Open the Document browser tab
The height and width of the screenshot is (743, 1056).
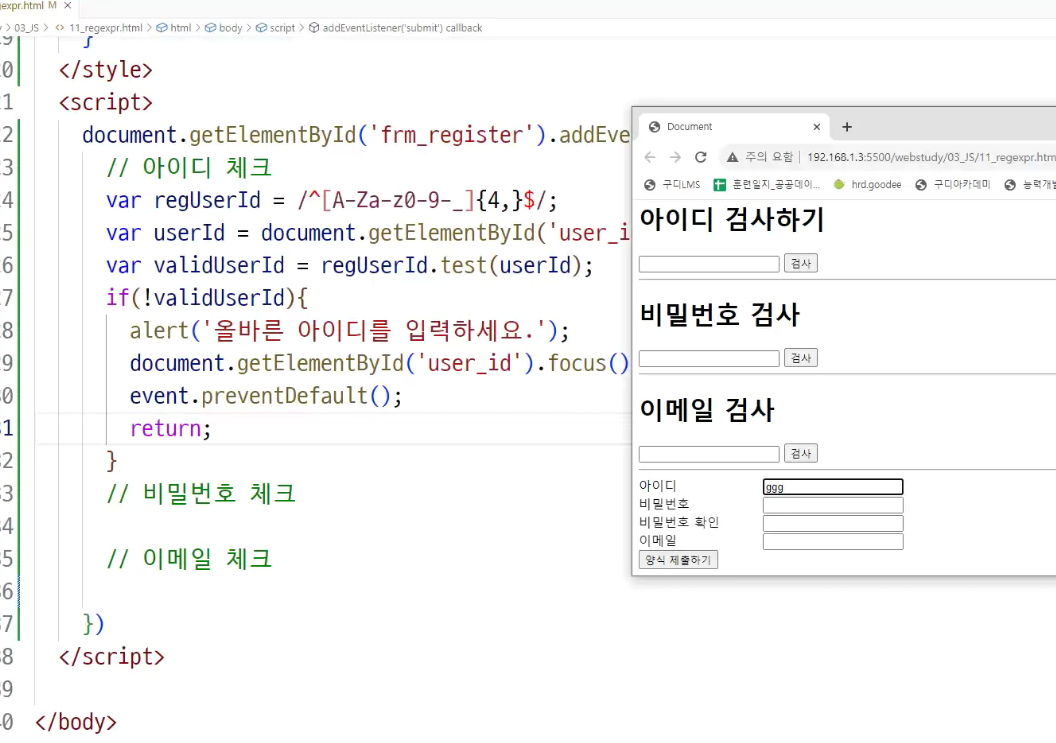click(x=731, y=127)
